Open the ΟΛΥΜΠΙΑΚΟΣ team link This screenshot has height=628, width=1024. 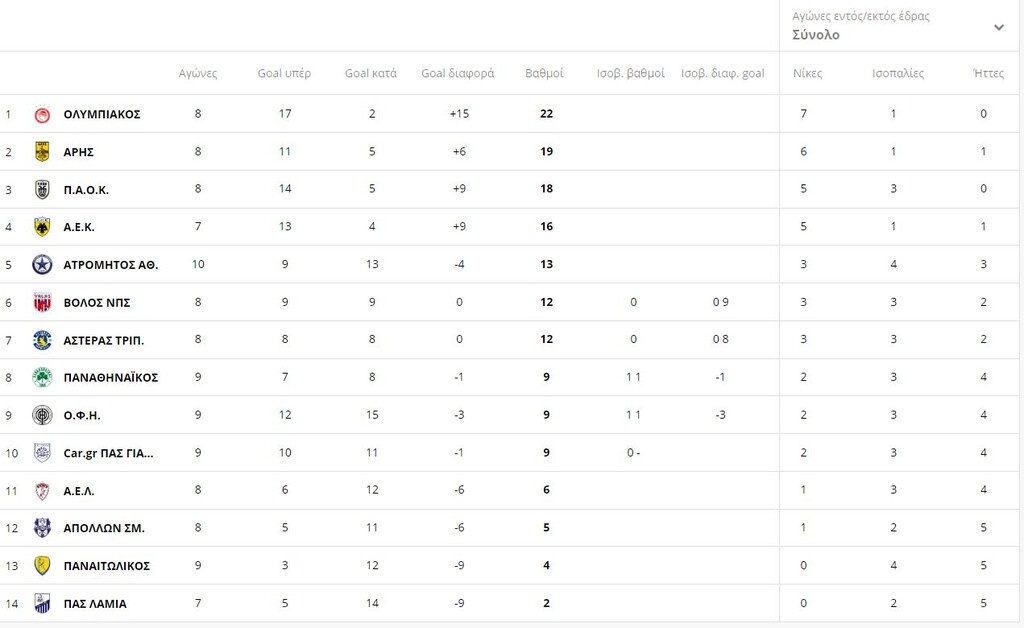point(102,114)
